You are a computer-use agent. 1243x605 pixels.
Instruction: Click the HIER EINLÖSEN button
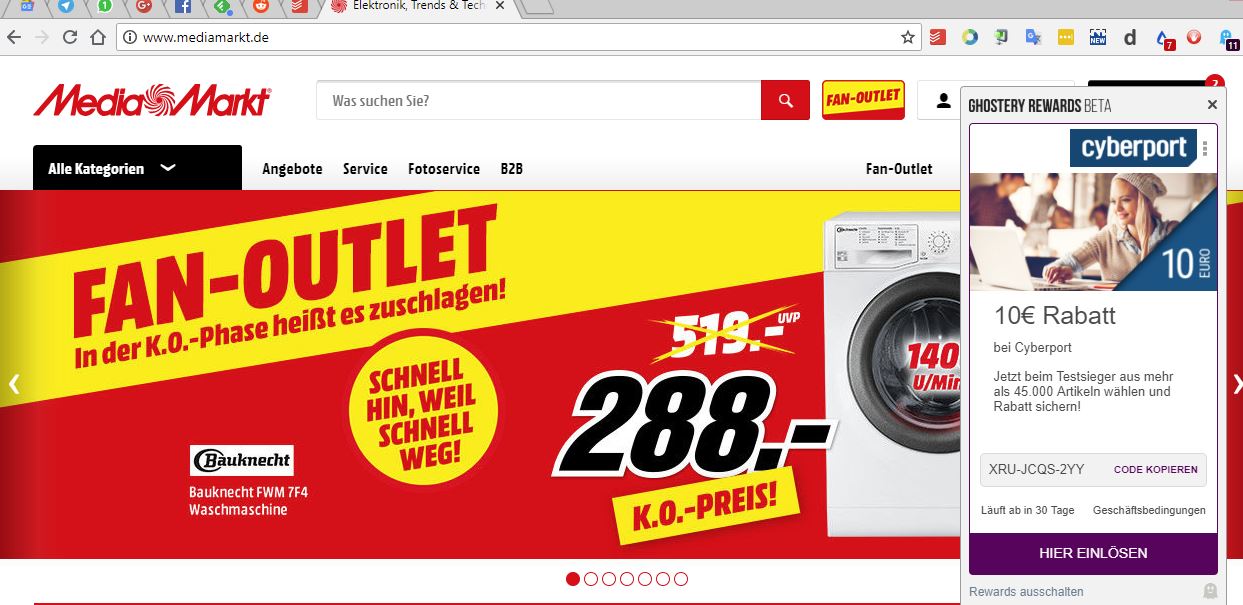[x=1093, y=553]
